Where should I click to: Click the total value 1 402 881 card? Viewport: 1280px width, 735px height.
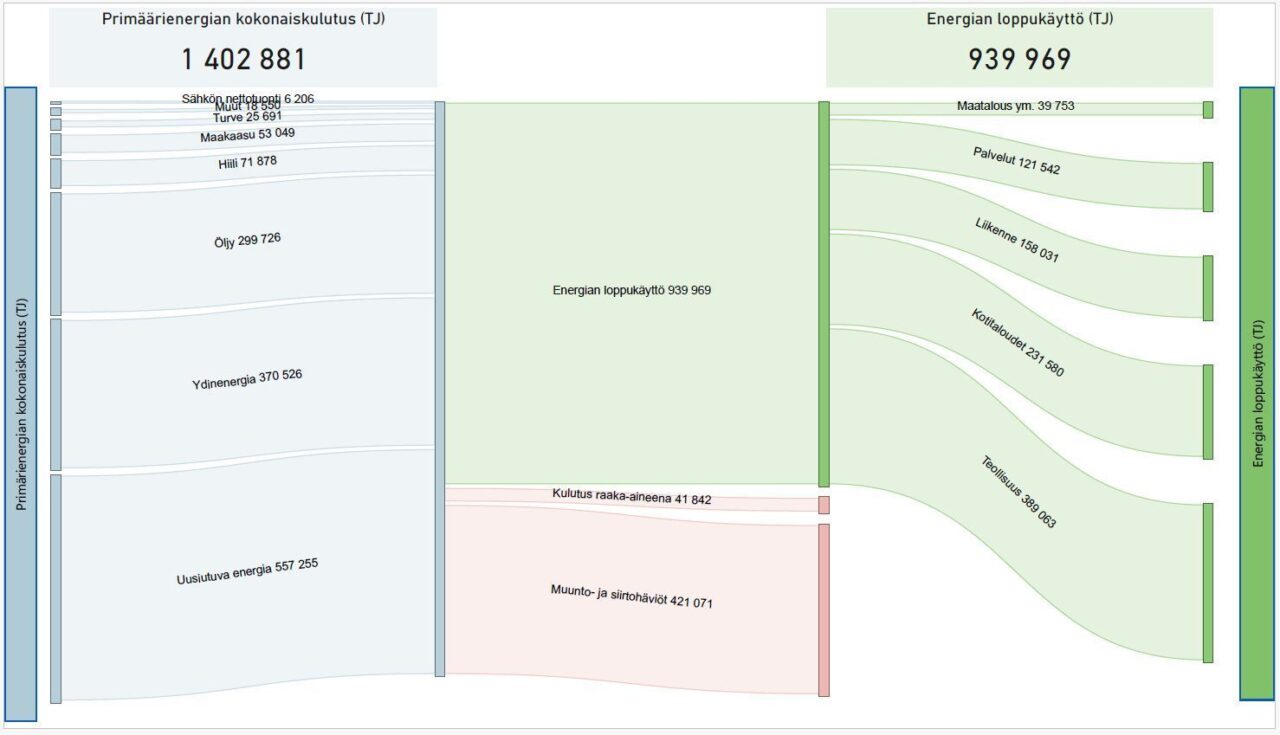point(243,48)
